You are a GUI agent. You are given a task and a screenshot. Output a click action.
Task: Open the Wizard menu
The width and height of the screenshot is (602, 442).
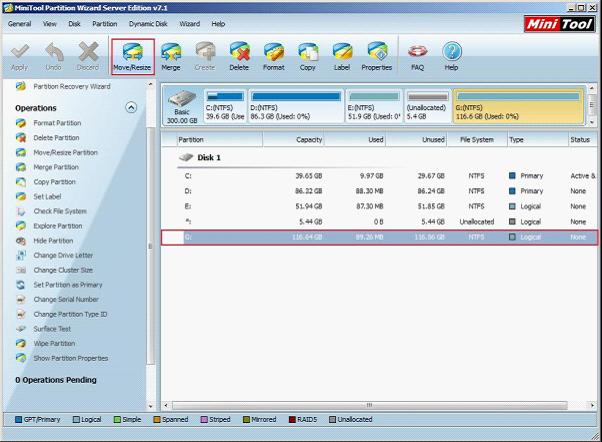tap(190, 24)
